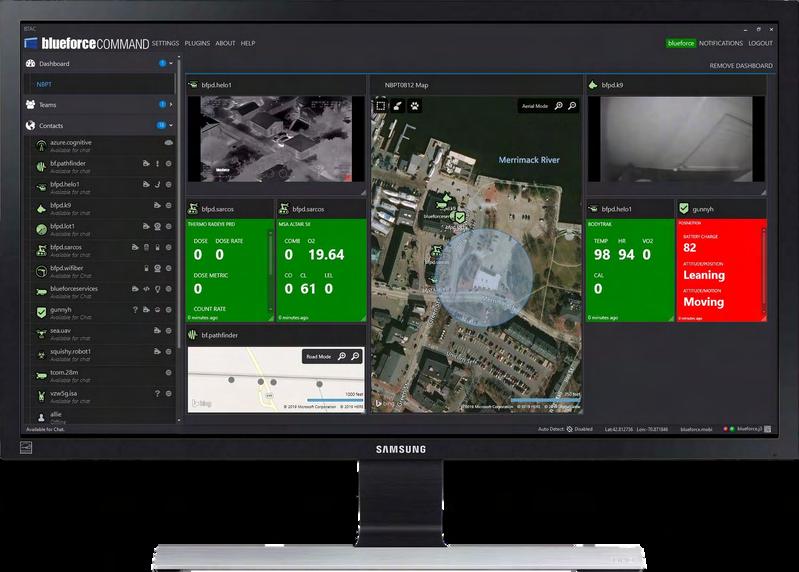Toggle the Aerial Mode map view button
The height and width of the screenshot is (572, 799).
(535, 106)
